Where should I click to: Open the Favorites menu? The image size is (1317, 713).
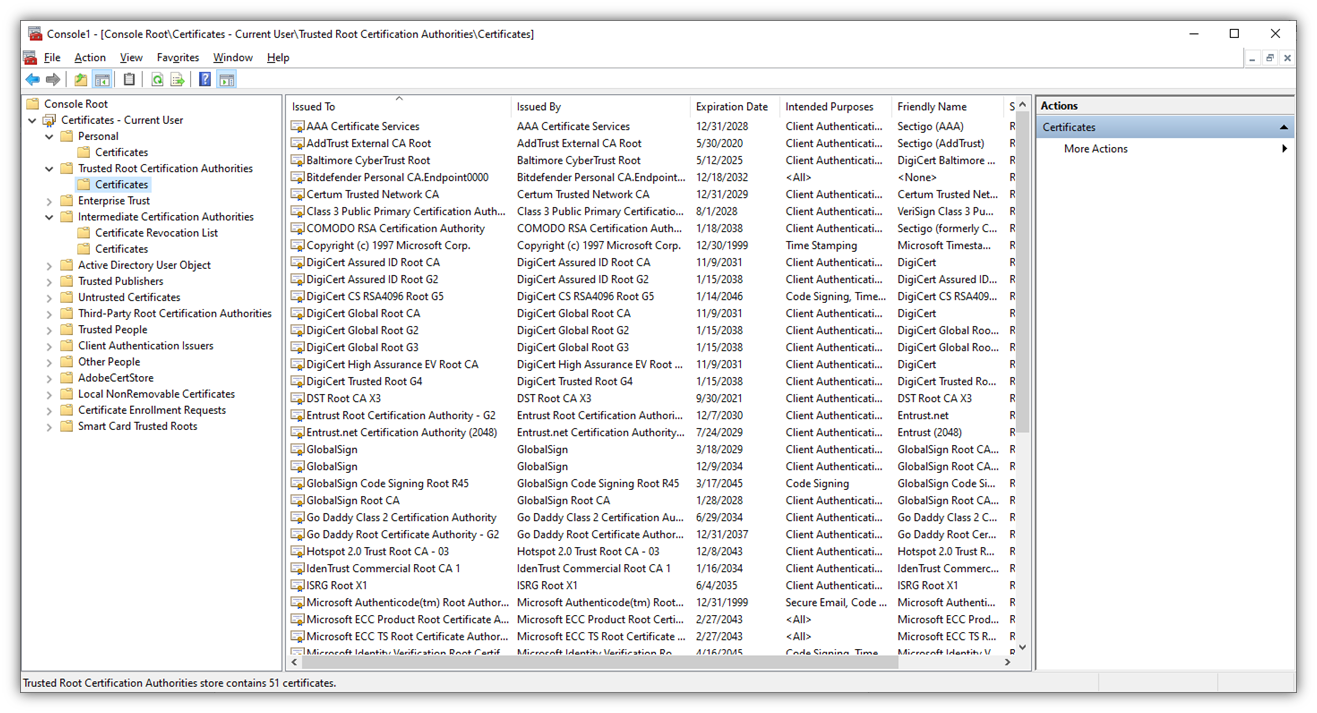click(x=178, y=57)
